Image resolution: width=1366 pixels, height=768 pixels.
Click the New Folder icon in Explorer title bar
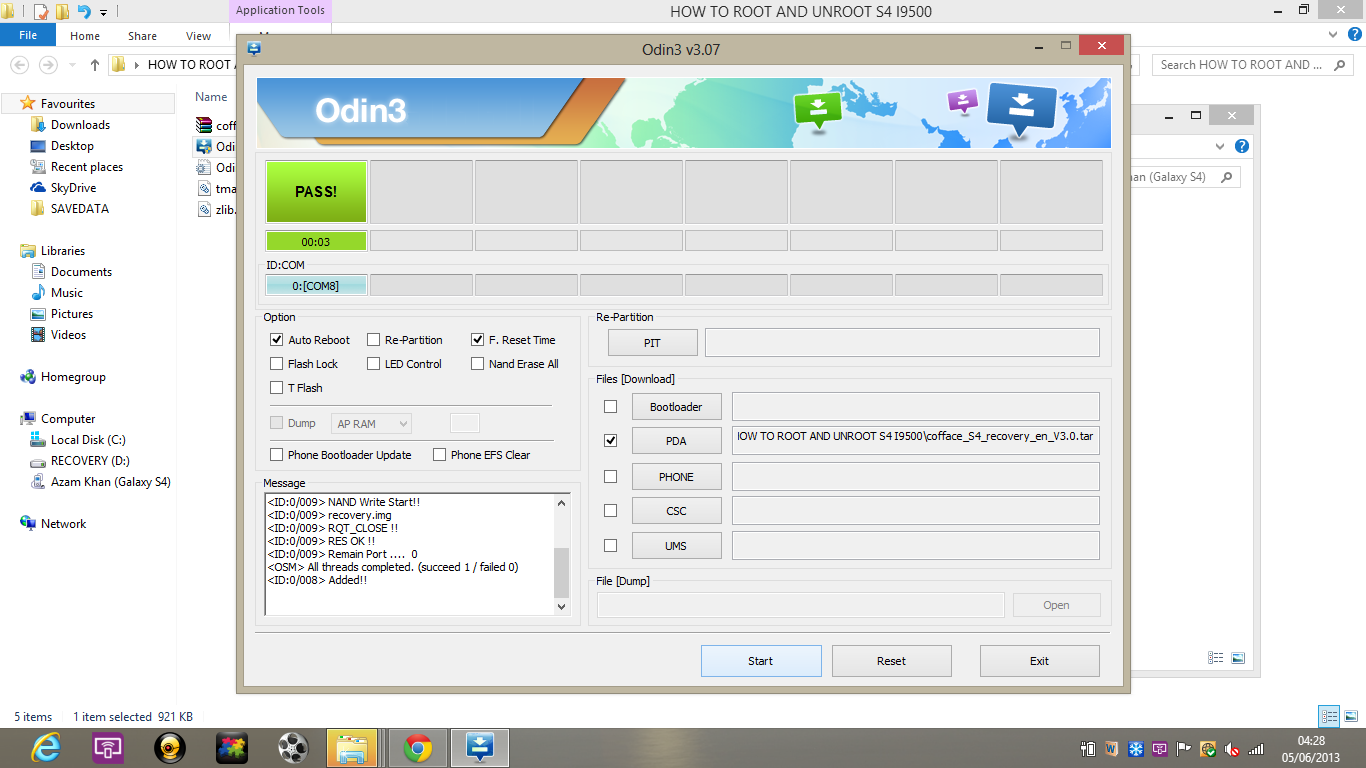point(62,12)
